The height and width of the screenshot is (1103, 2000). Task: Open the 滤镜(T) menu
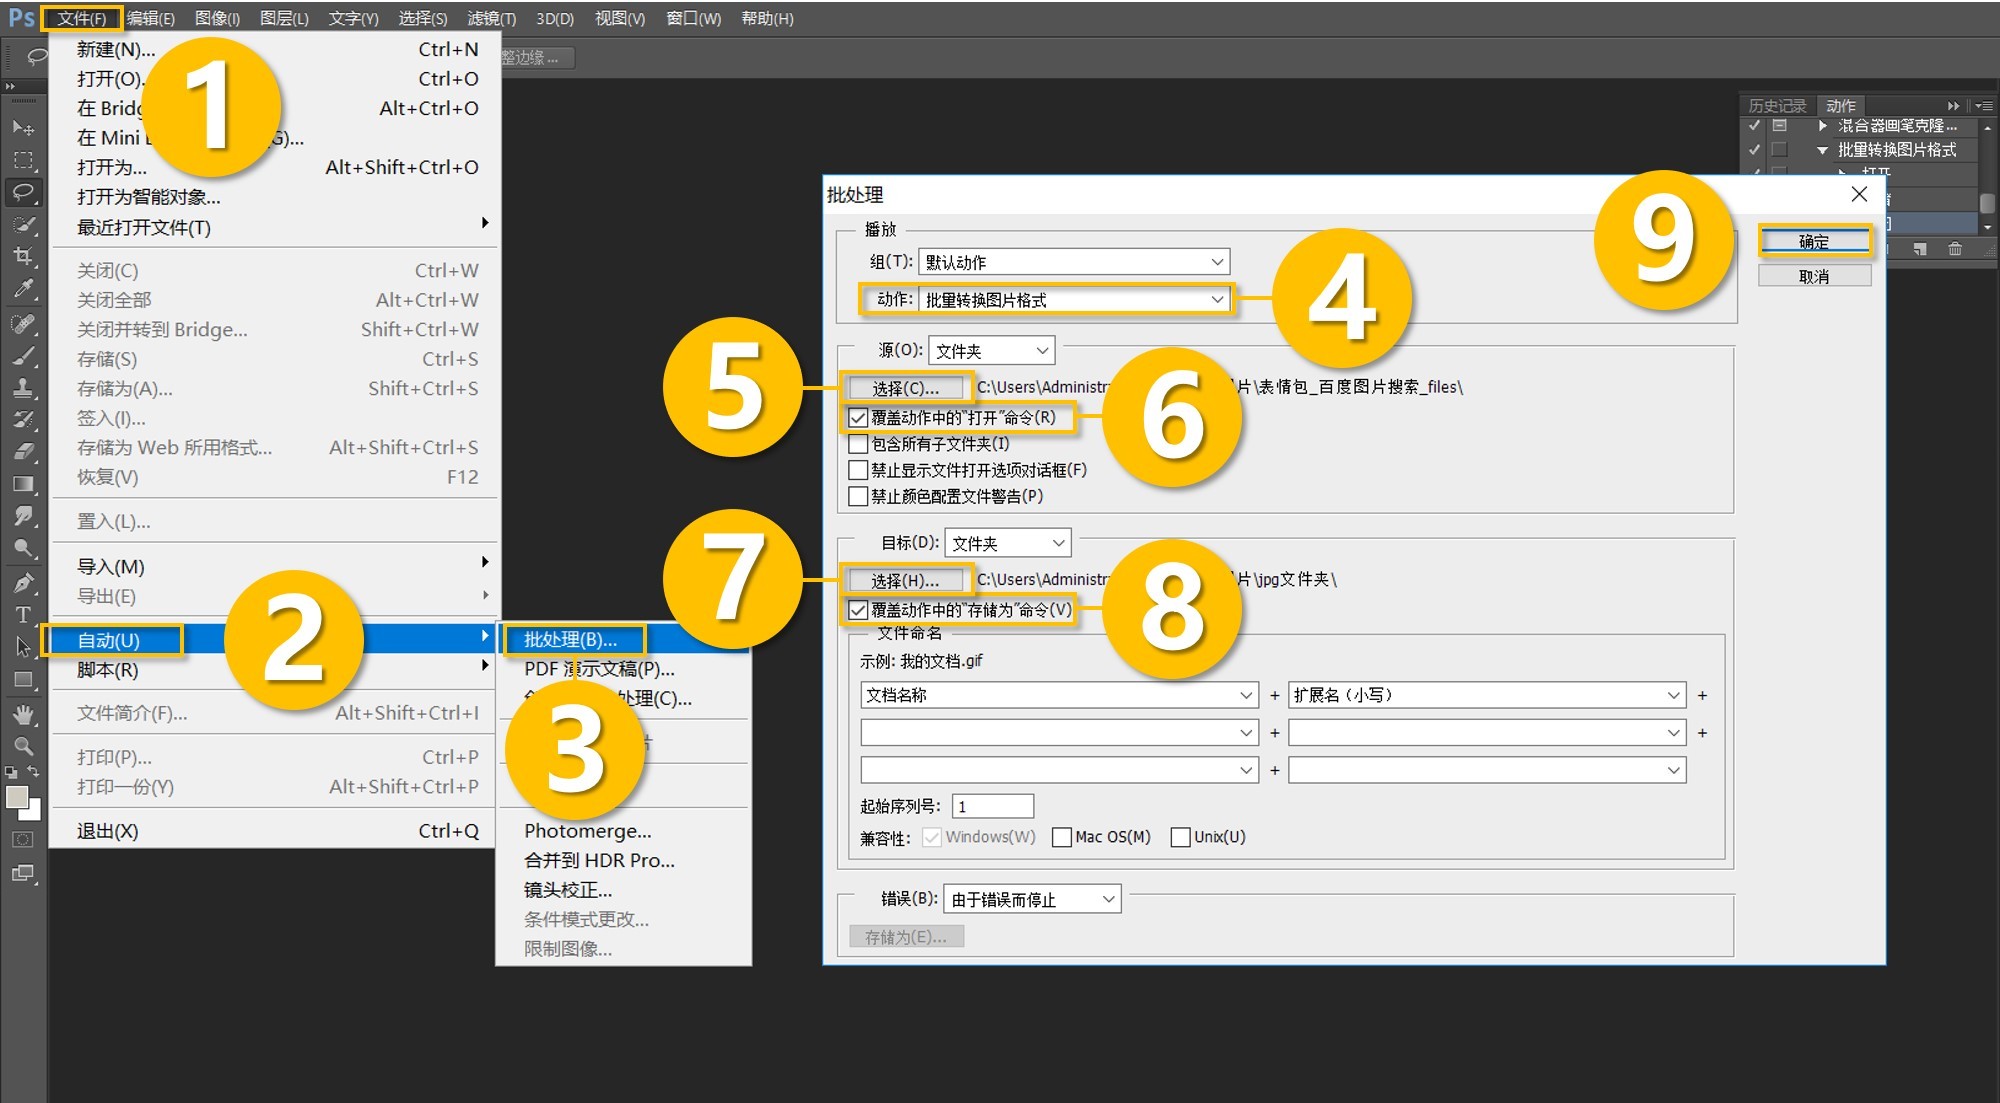pos(492,19)
